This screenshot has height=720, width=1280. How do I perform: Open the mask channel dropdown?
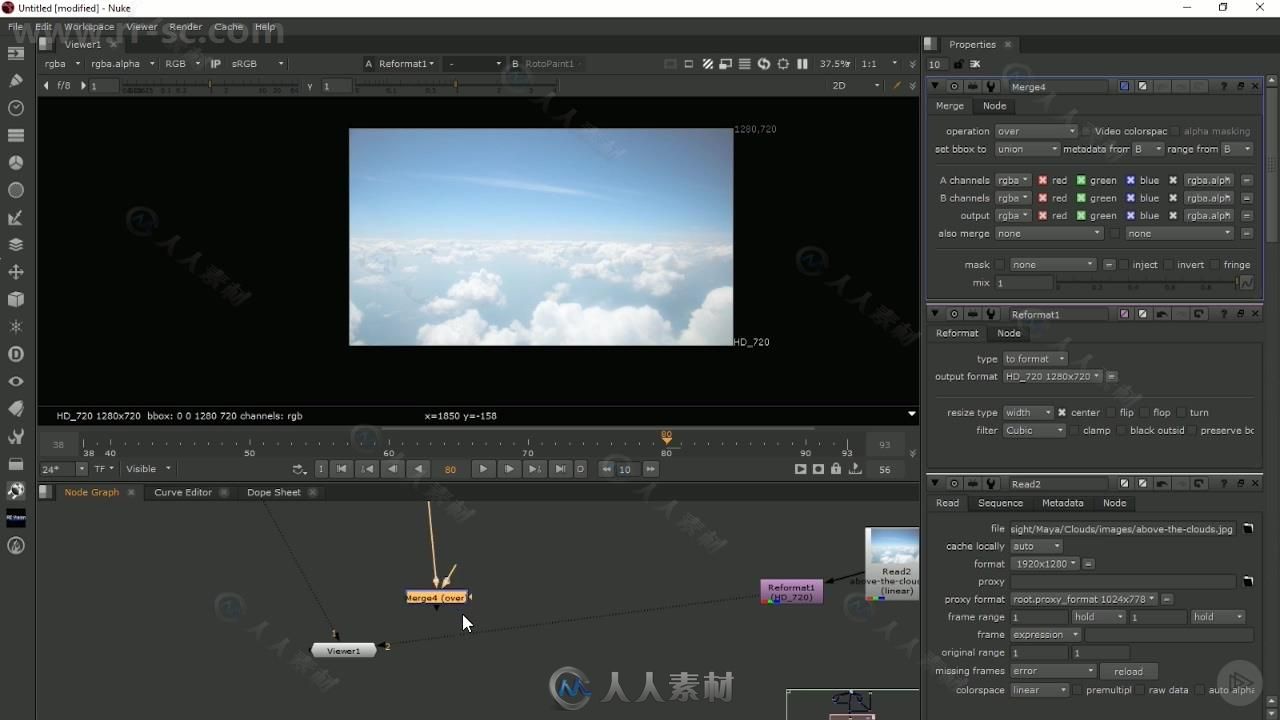click(1053, 265)
